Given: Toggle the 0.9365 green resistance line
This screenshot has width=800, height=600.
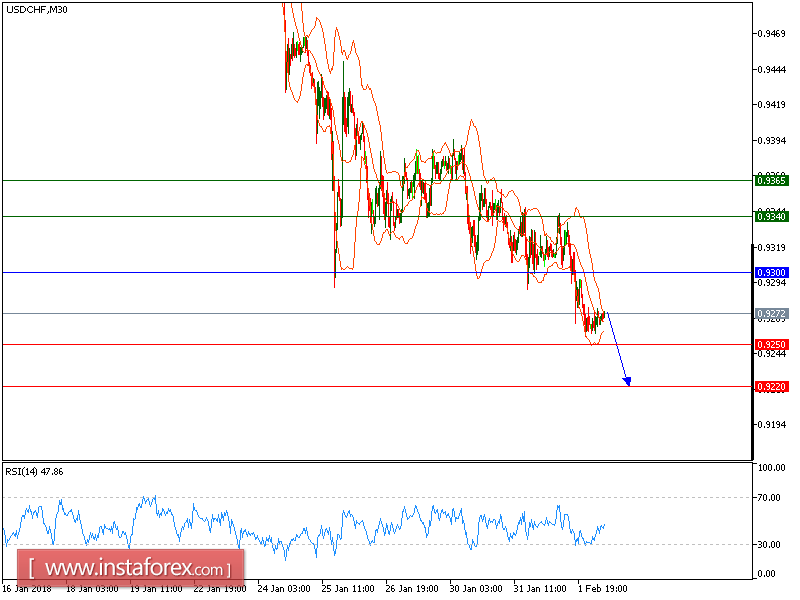Looking at the screenshot, I should [400, 181].
